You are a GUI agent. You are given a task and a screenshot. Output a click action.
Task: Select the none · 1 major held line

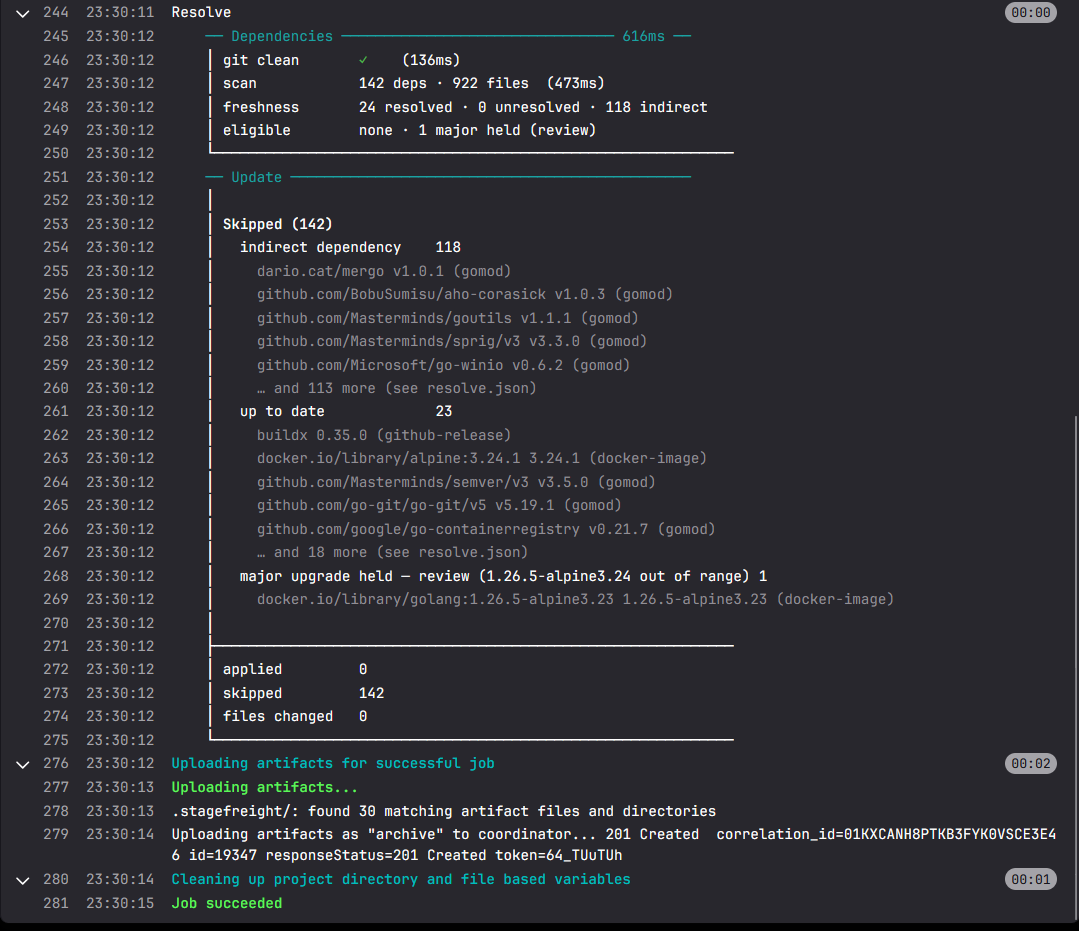[477, 130]
